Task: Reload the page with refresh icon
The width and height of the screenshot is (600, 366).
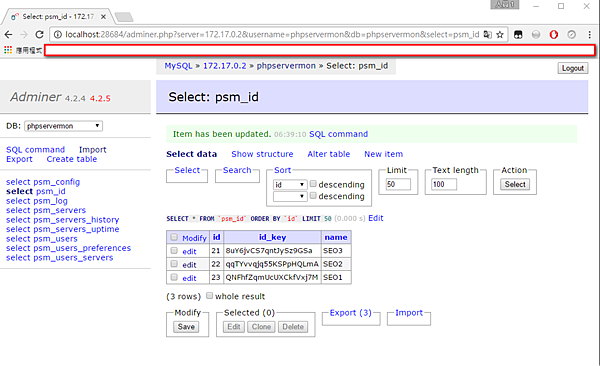Action: [39, 34]
